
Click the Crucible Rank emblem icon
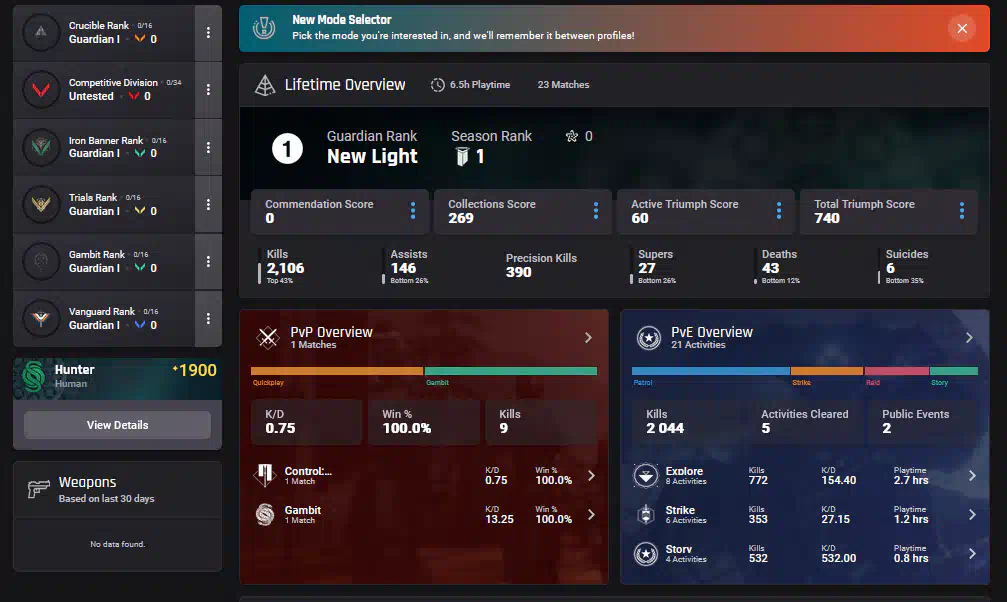click(x=41, y=32)
